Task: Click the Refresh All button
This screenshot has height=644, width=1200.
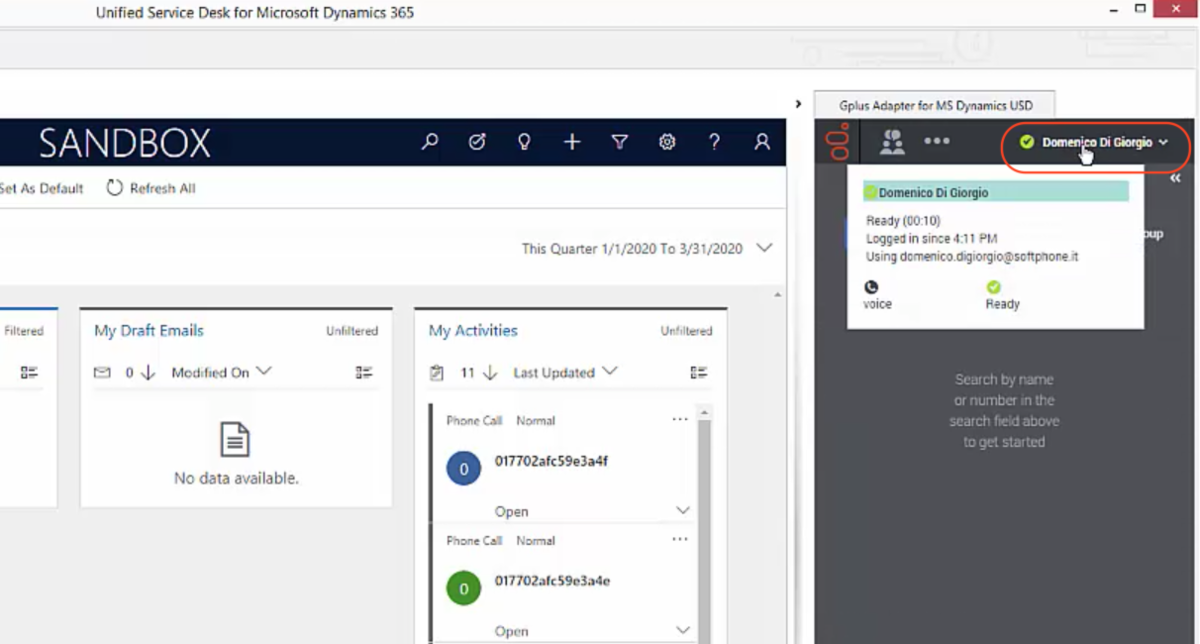Action: (151, 188)
